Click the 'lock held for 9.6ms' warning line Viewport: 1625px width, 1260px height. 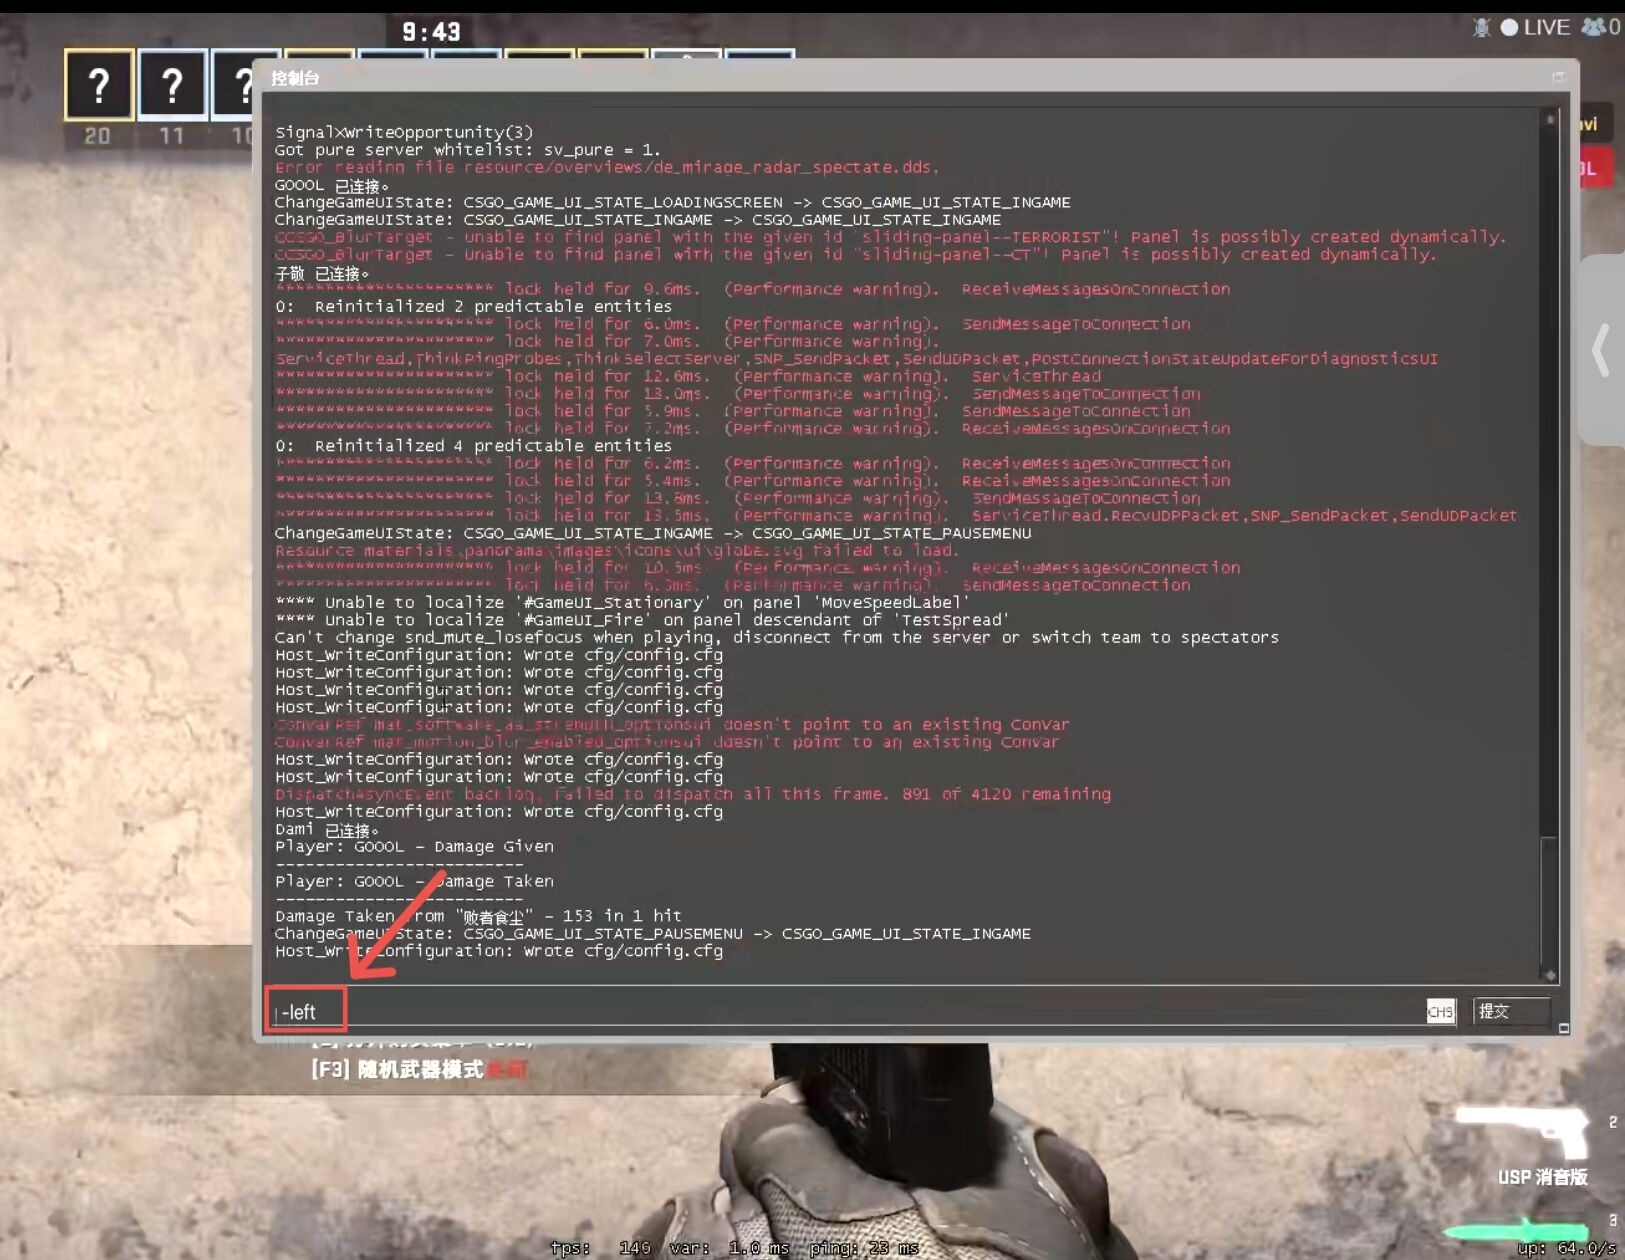pyautogui.click(x=753, y=289)
